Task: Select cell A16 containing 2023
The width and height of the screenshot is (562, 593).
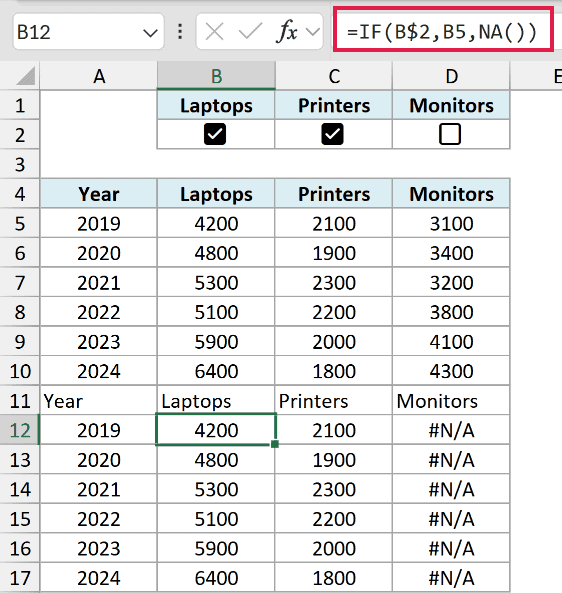Action: click(x=98, y=548)
